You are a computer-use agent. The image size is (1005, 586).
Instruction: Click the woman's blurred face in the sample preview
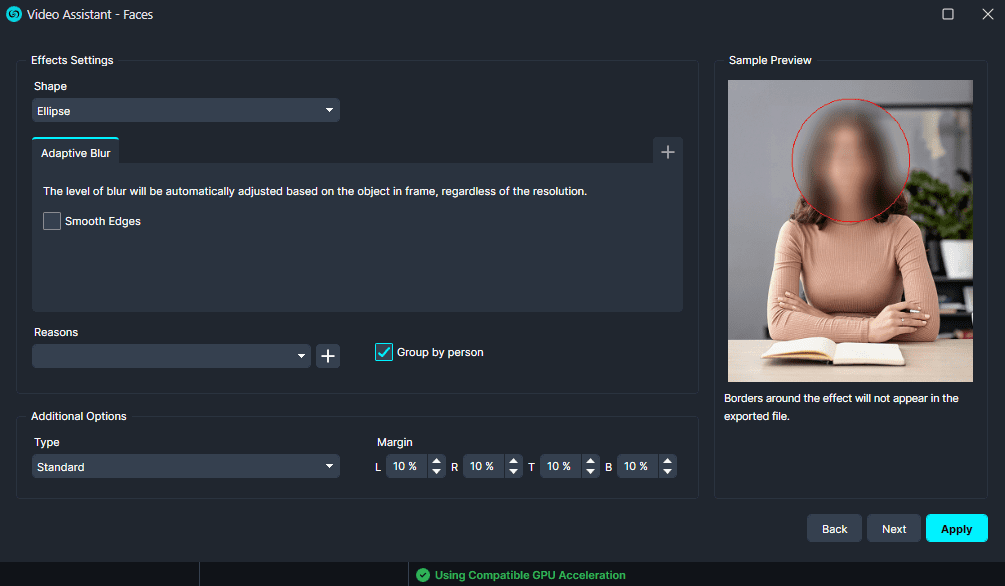(x=849, y=158)
